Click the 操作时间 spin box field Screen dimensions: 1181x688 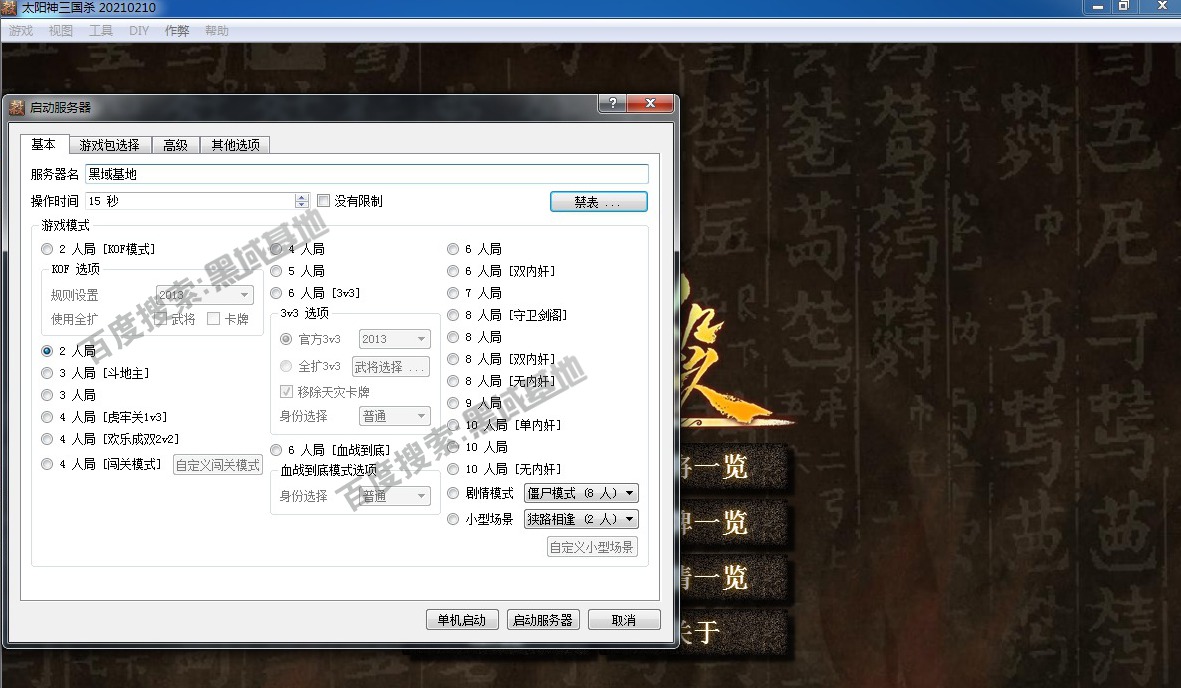point(190,201)
